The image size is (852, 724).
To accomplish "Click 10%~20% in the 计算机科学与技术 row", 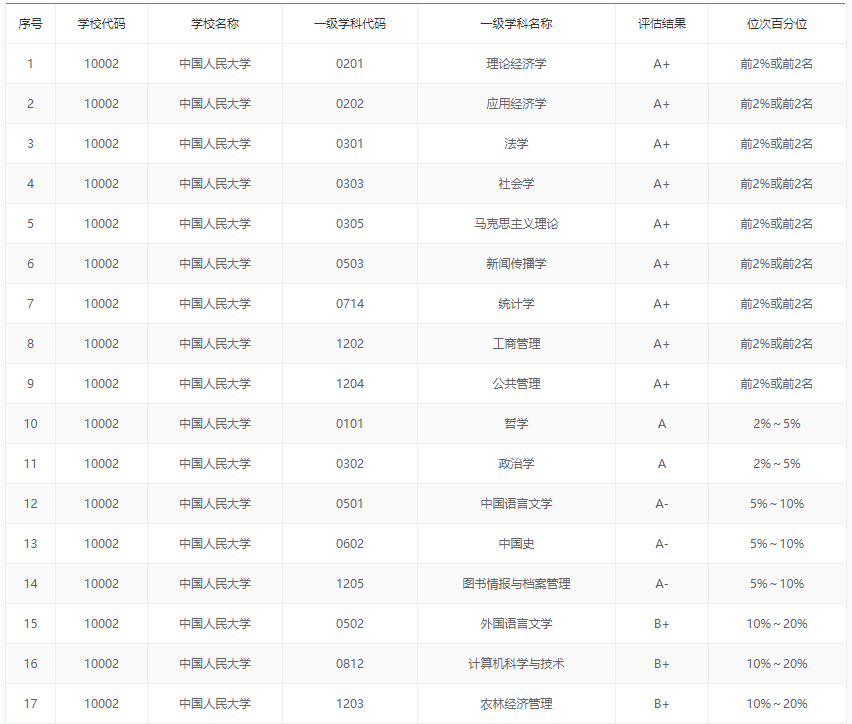I will tap(777, 664).
